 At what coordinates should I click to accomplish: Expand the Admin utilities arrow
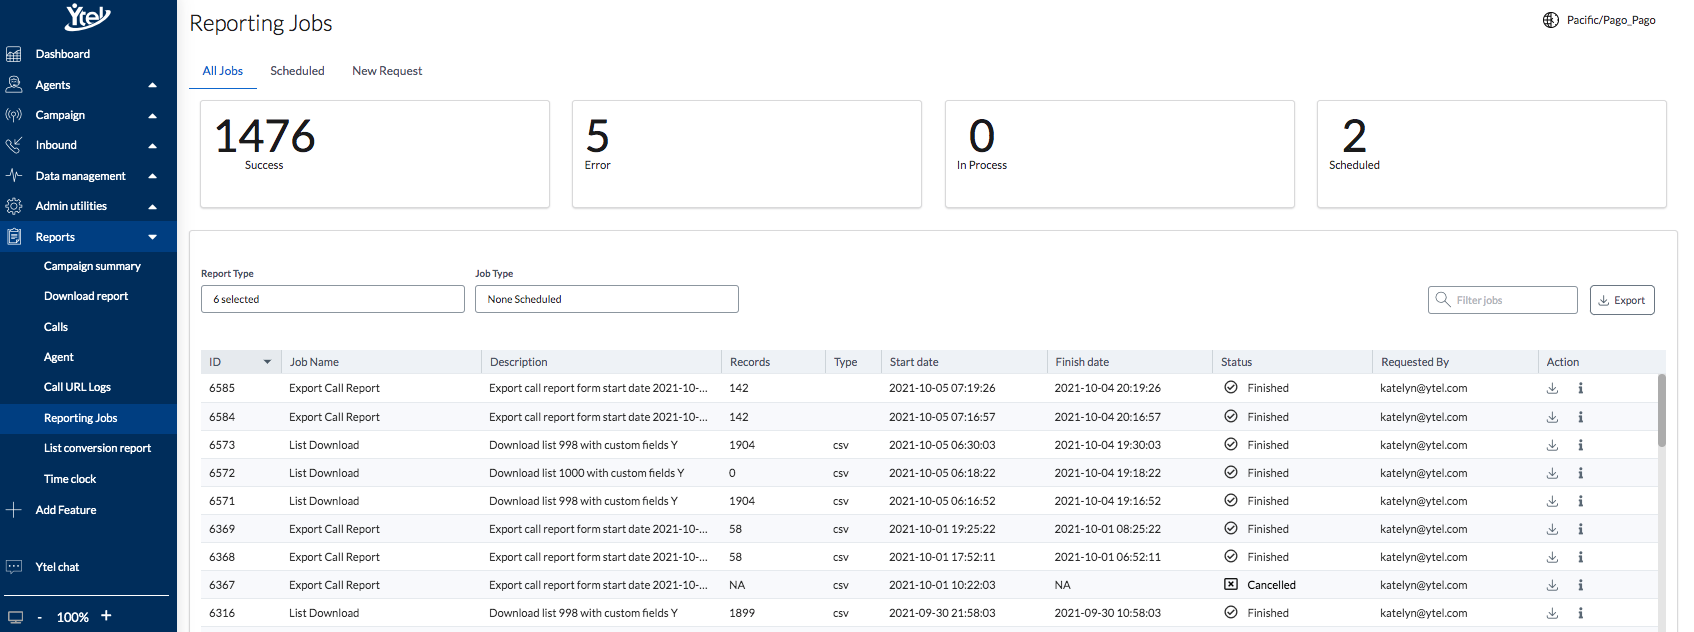pyautogui.click(x=152, y=207)
